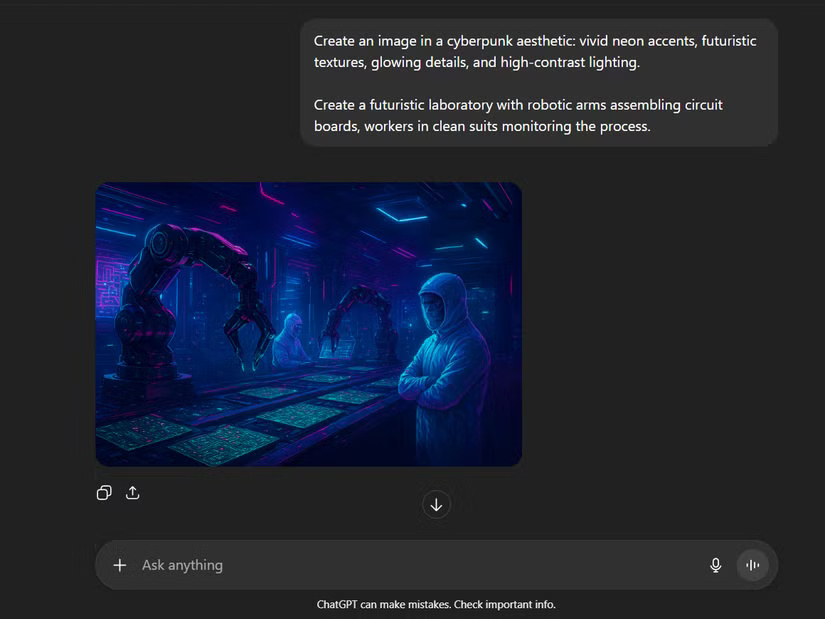Image resolution: width=825 pixels, height=619 pixels.
Task: Launch voice mode with the waveform icon
Action: tap(752, 565)
